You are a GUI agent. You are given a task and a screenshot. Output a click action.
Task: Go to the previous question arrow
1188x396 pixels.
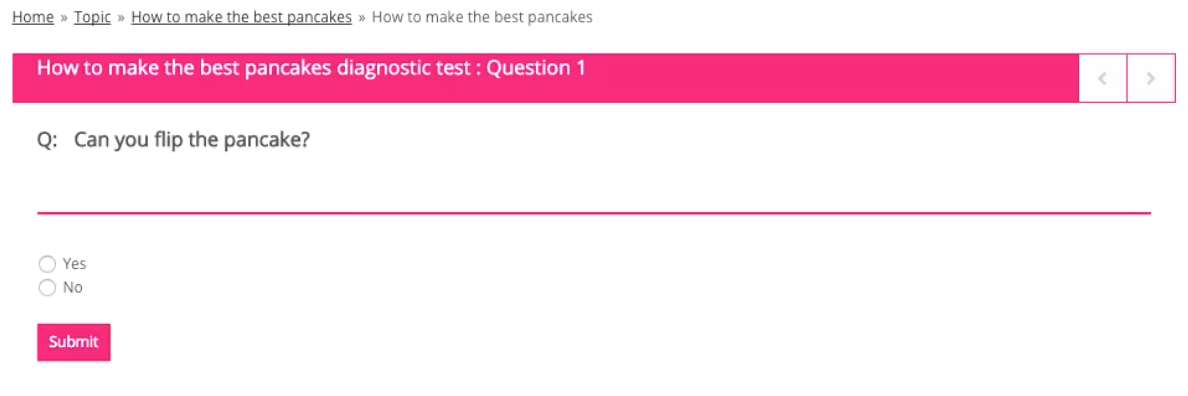point(1102,78)
